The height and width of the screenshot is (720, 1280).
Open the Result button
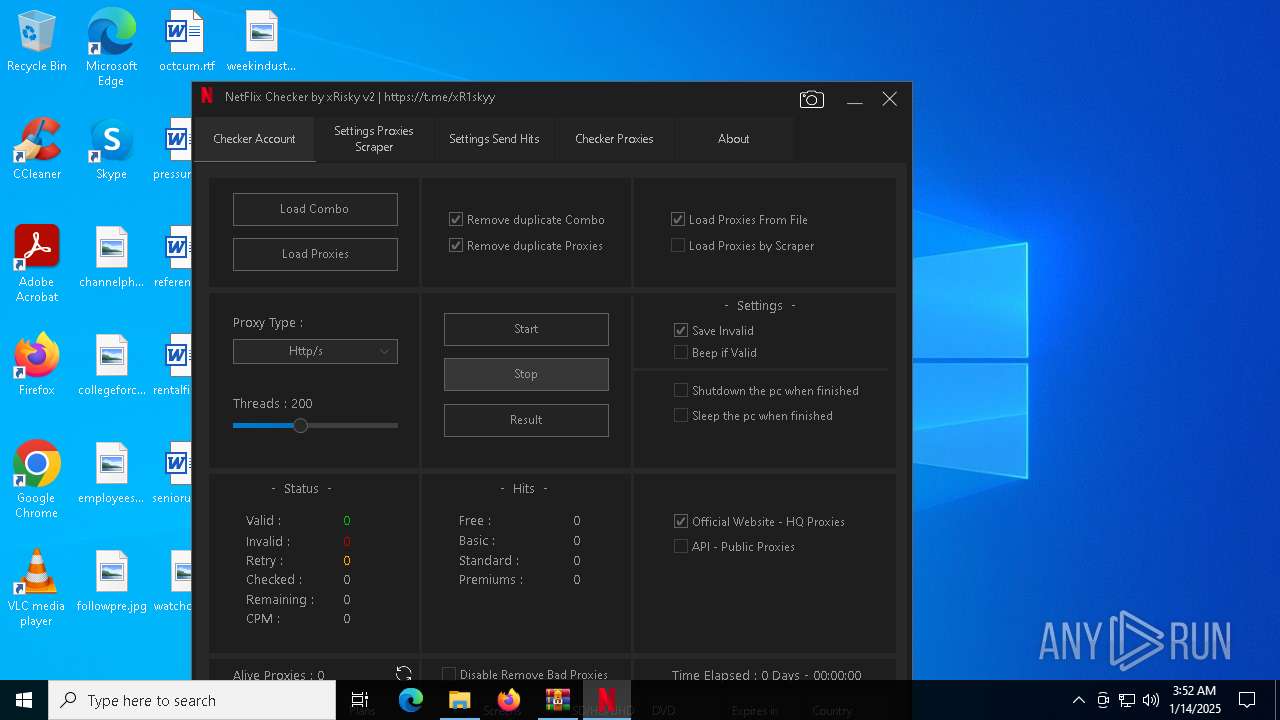coord(526,420)
